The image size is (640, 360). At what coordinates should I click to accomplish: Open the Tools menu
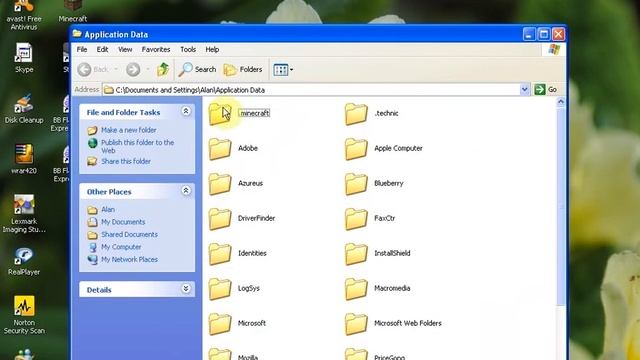coord(188,49)
